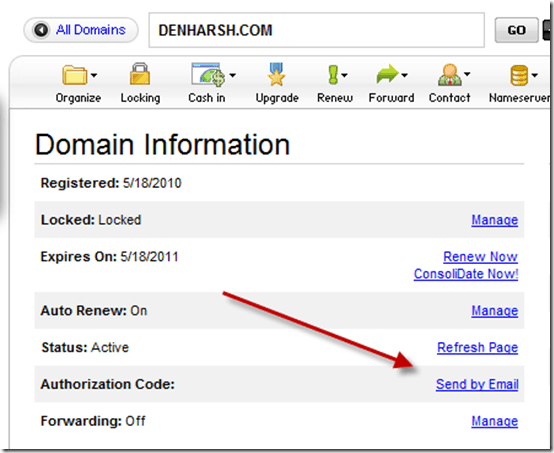
Task: Click the Renew toolbar label
Action: pos(335,98)
